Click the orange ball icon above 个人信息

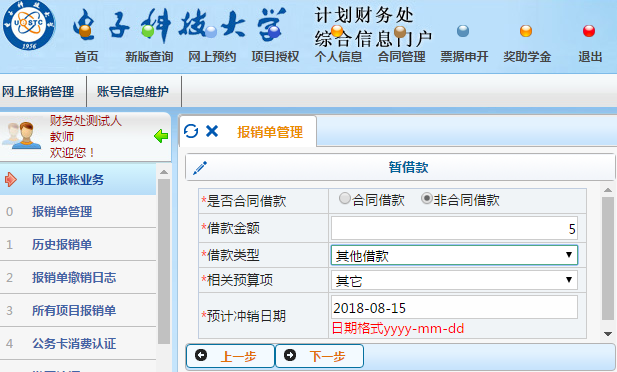click(x=337, y=31)
